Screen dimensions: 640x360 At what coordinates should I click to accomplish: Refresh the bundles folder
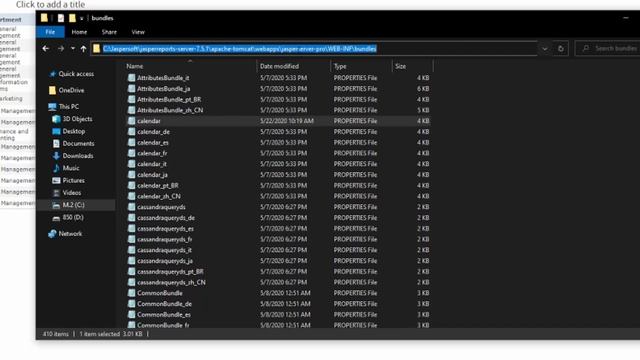click(560, 49)
